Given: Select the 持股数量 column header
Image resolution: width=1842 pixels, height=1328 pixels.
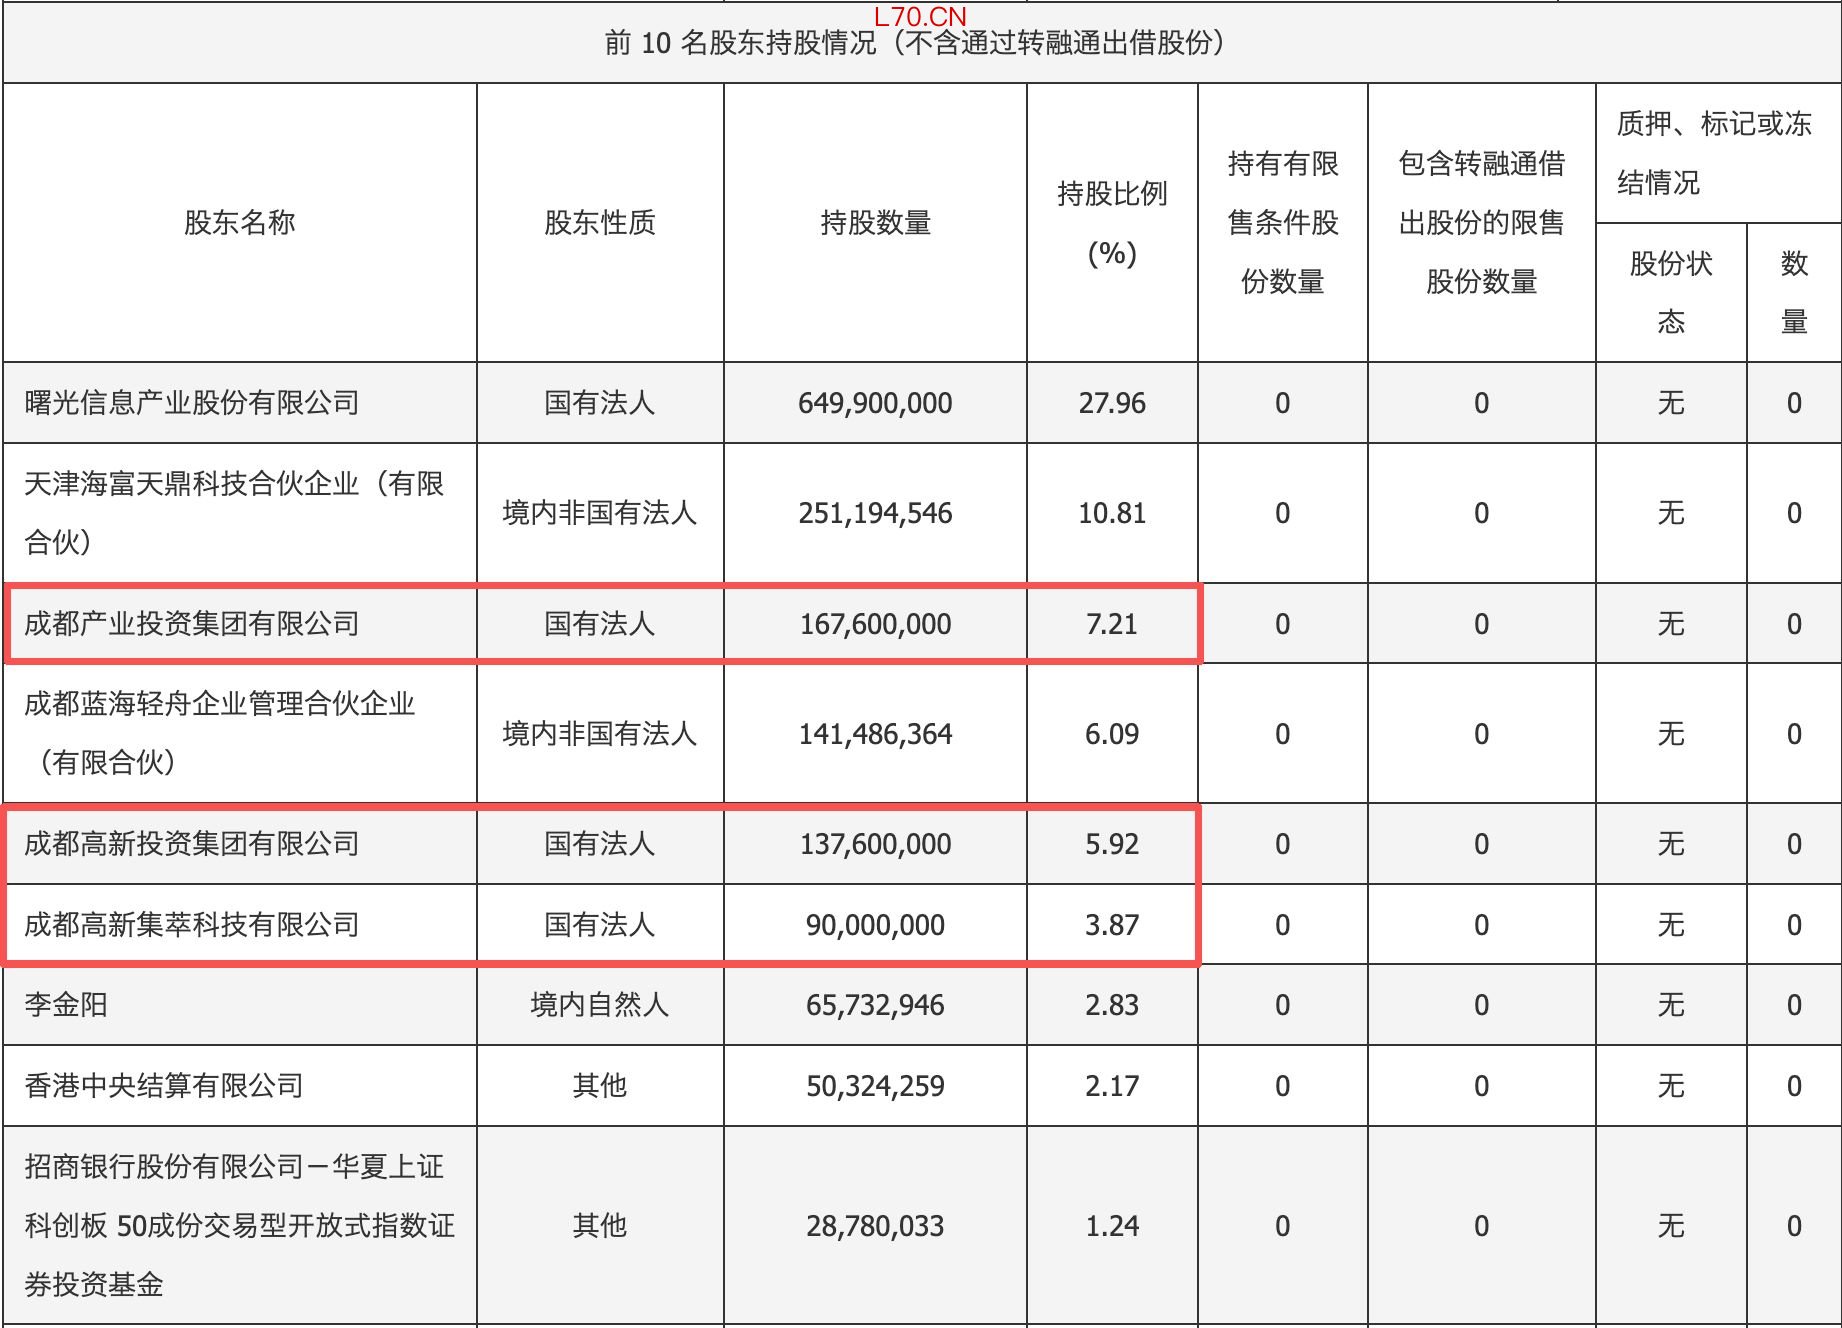Looking at the screenshot, I should (875, 222).
